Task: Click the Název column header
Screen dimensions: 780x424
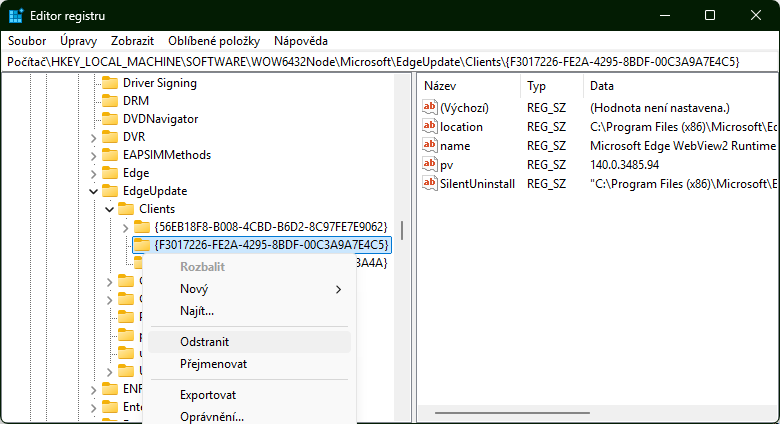Action: pos(440,86)
